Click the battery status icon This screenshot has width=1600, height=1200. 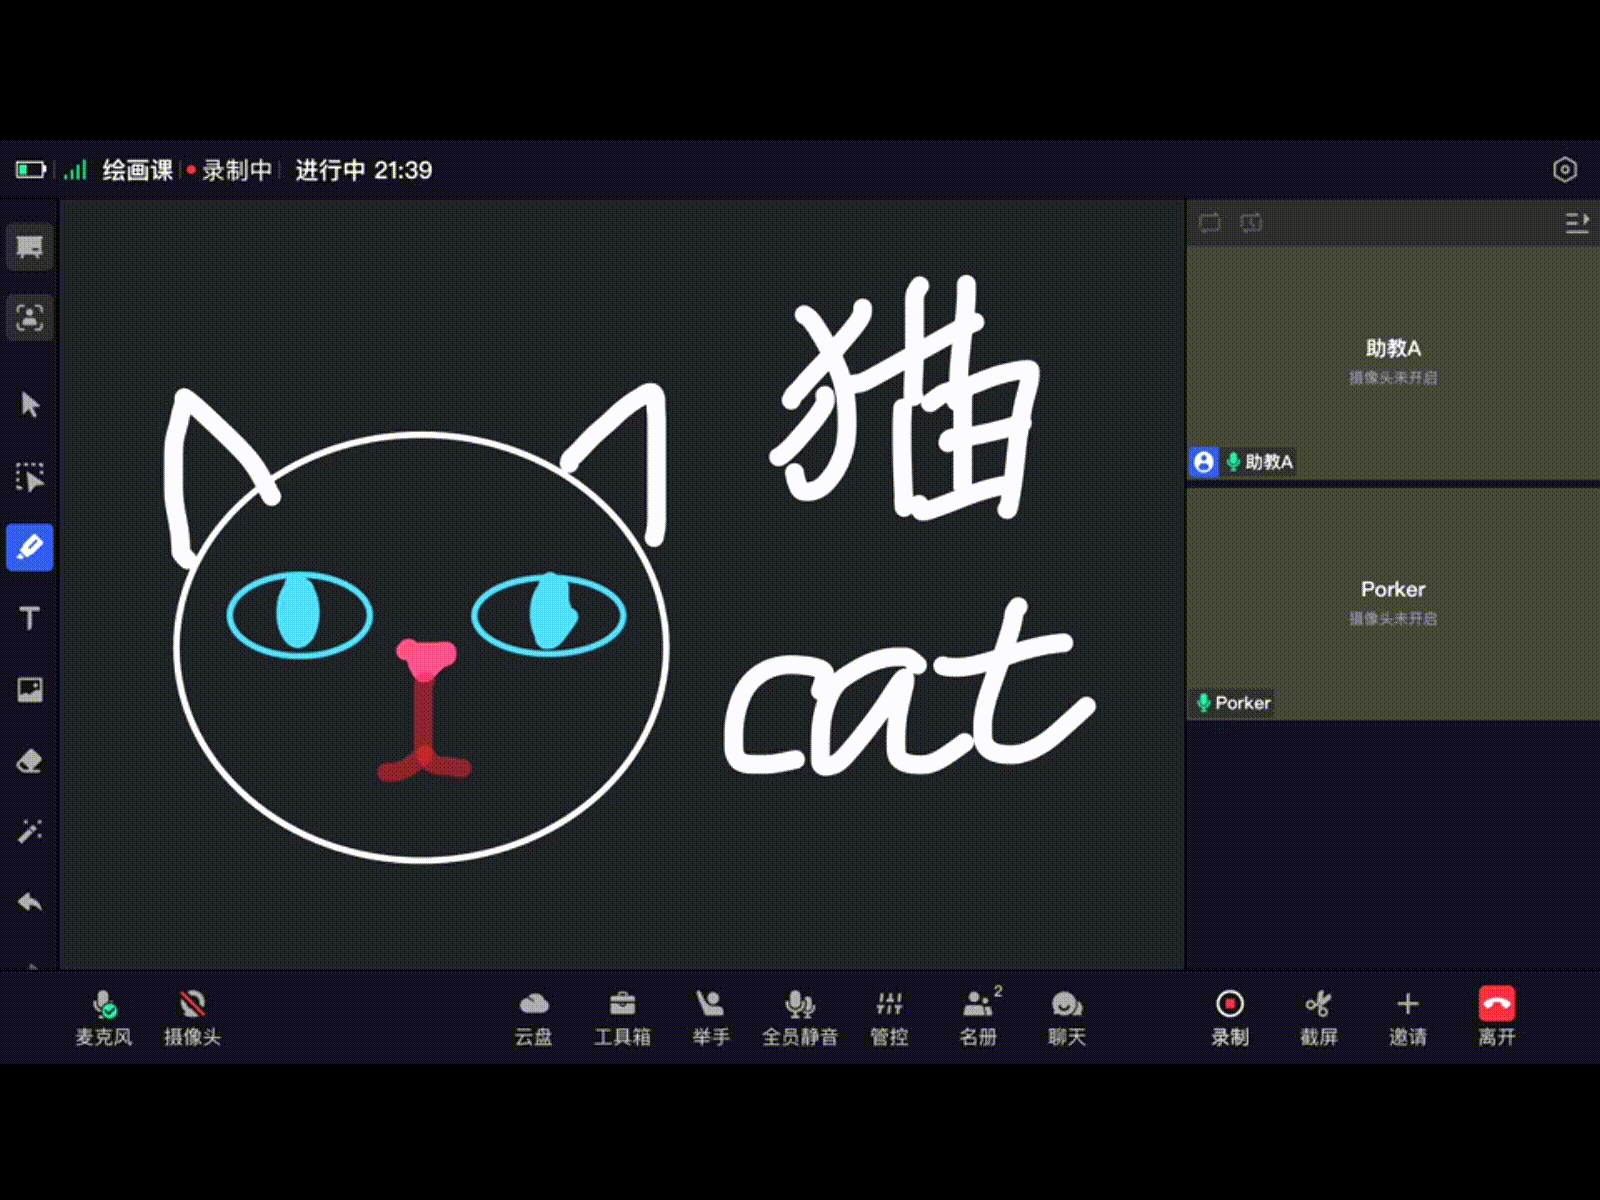[31, 170]
